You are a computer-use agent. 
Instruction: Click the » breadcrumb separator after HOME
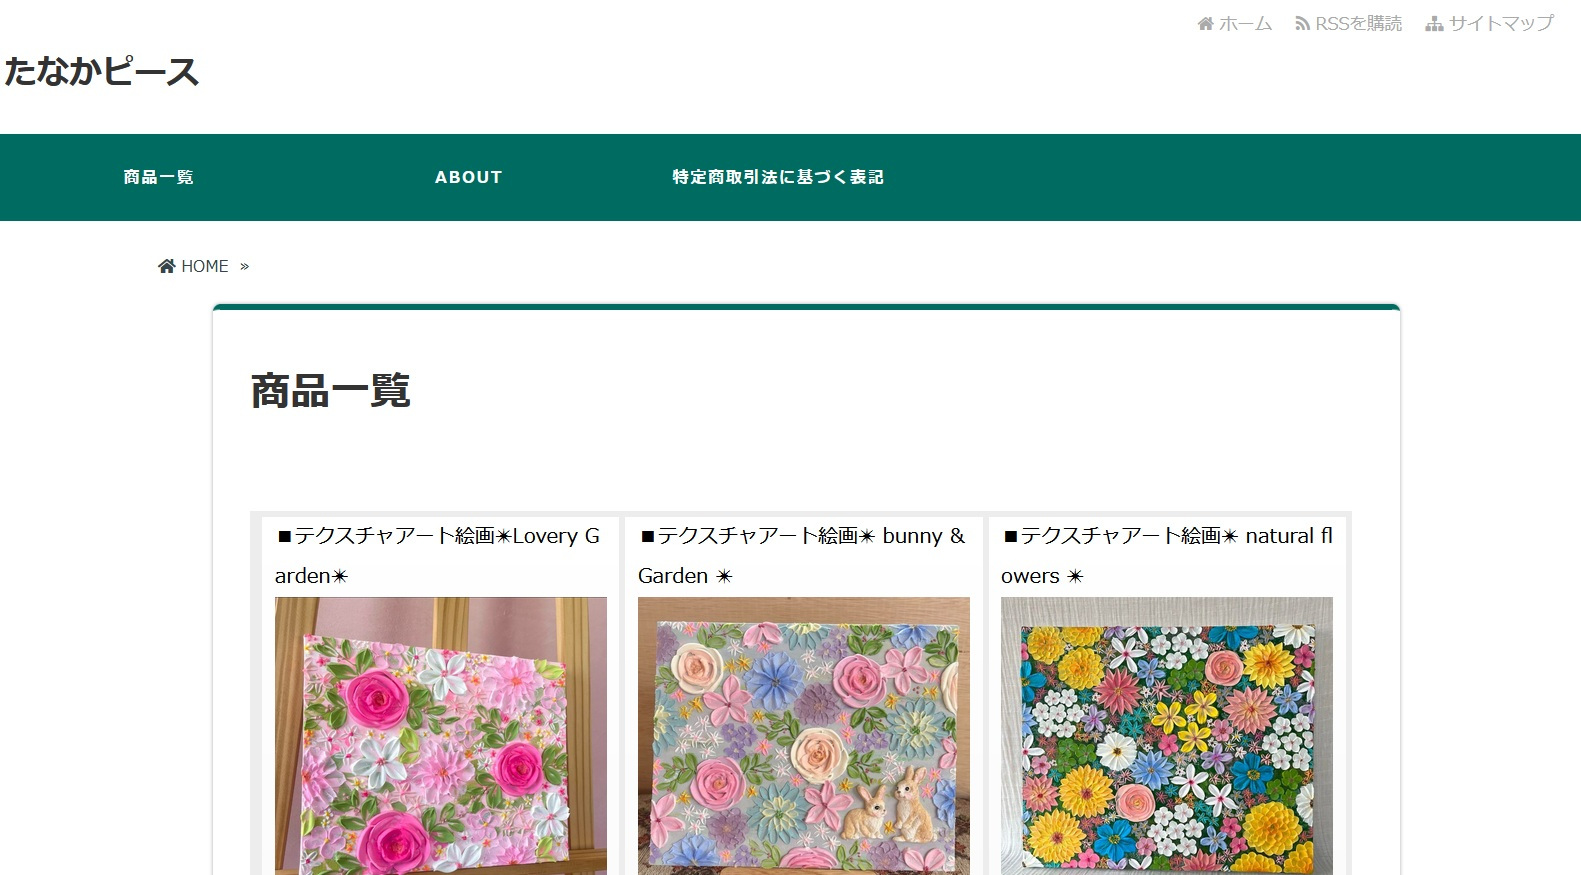pyautogui.click(x=244, y=266)
